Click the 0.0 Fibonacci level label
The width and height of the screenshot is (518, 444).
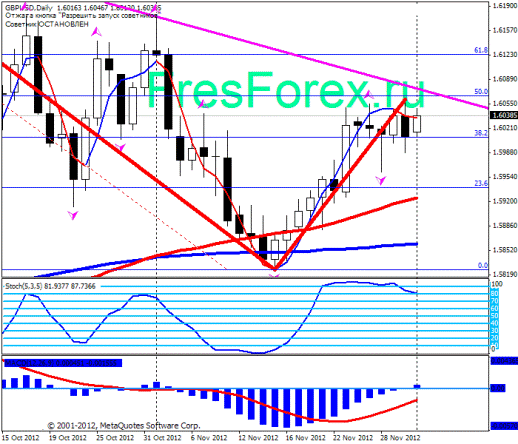[x=483, y=265]
